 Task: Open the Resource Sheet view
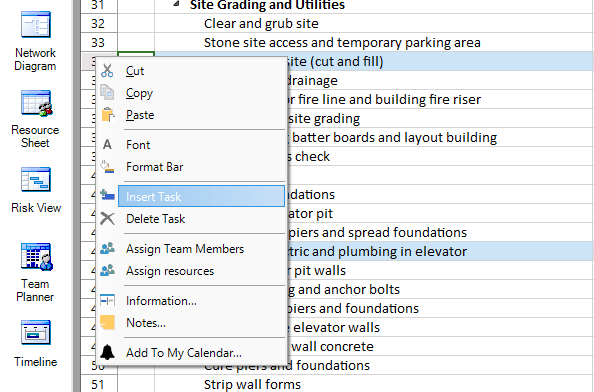pos(35,119)
